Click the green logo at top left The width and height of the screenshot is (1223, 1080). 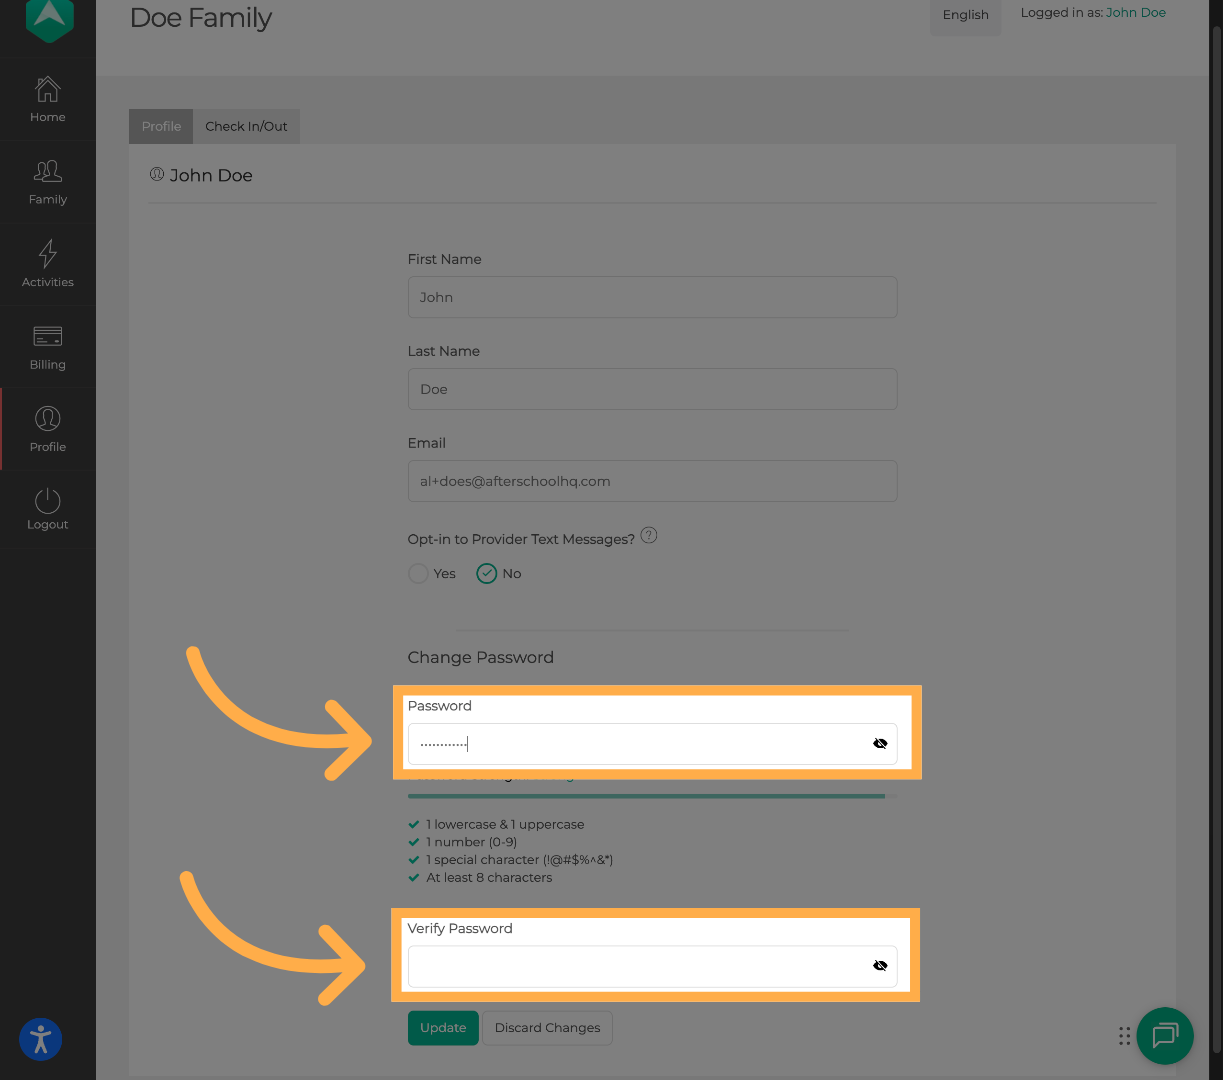coord(49,19)
